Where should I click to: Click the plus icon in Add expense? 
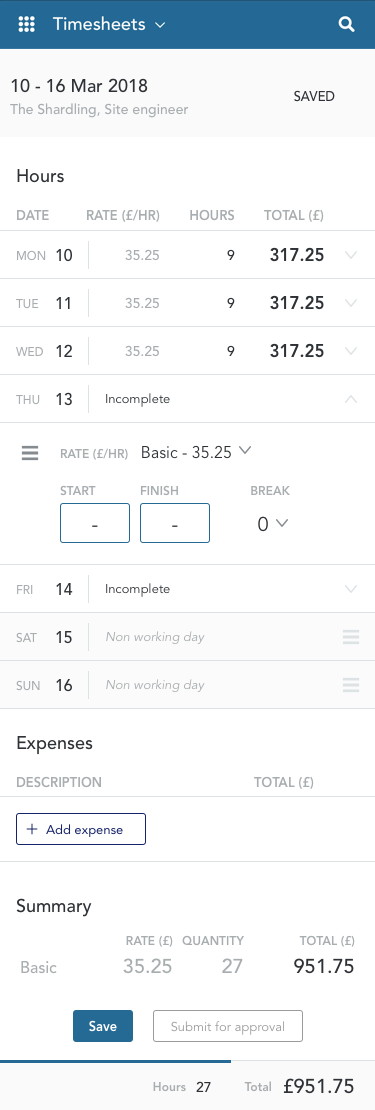coord(31,830)
